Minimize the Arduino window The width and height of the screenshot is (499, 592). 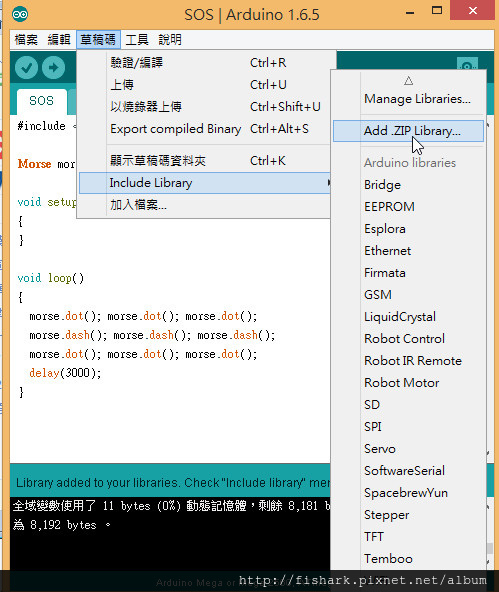tap(410, 12)
